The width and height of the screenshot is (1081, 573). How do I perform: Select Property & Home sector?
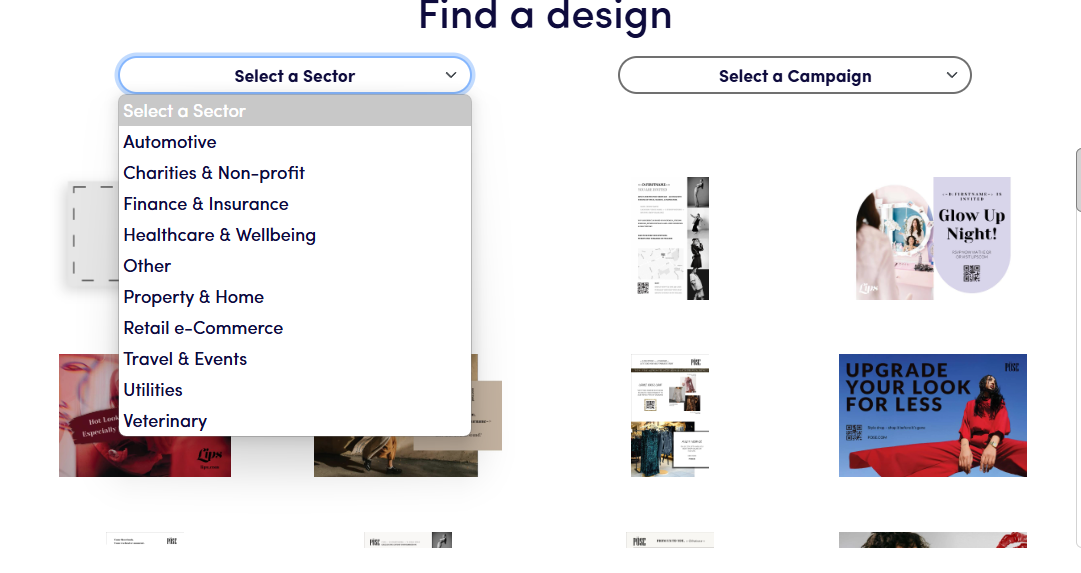pos(193,297)
